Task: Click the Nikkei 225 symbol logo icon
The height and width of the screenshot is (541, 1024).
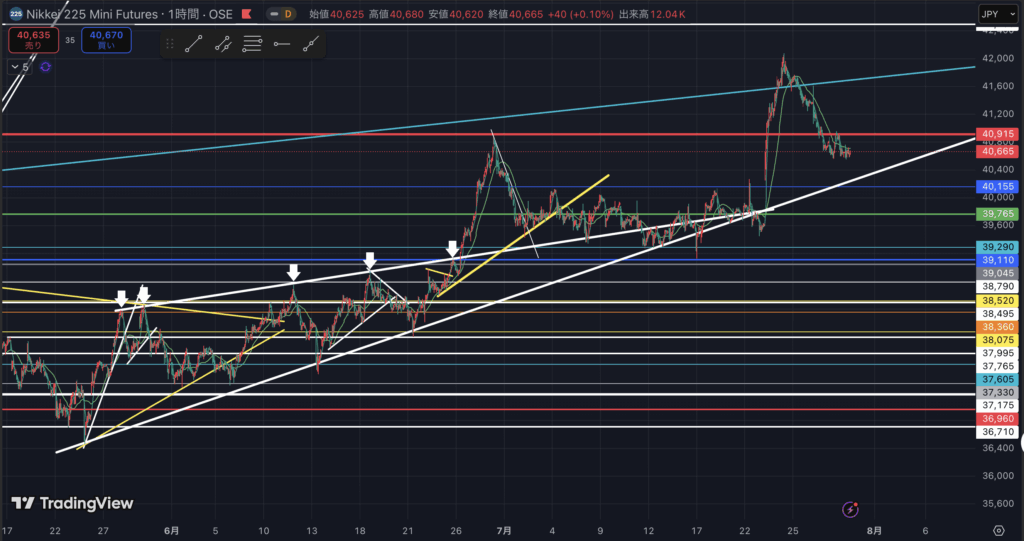Action: click(16, 14)
